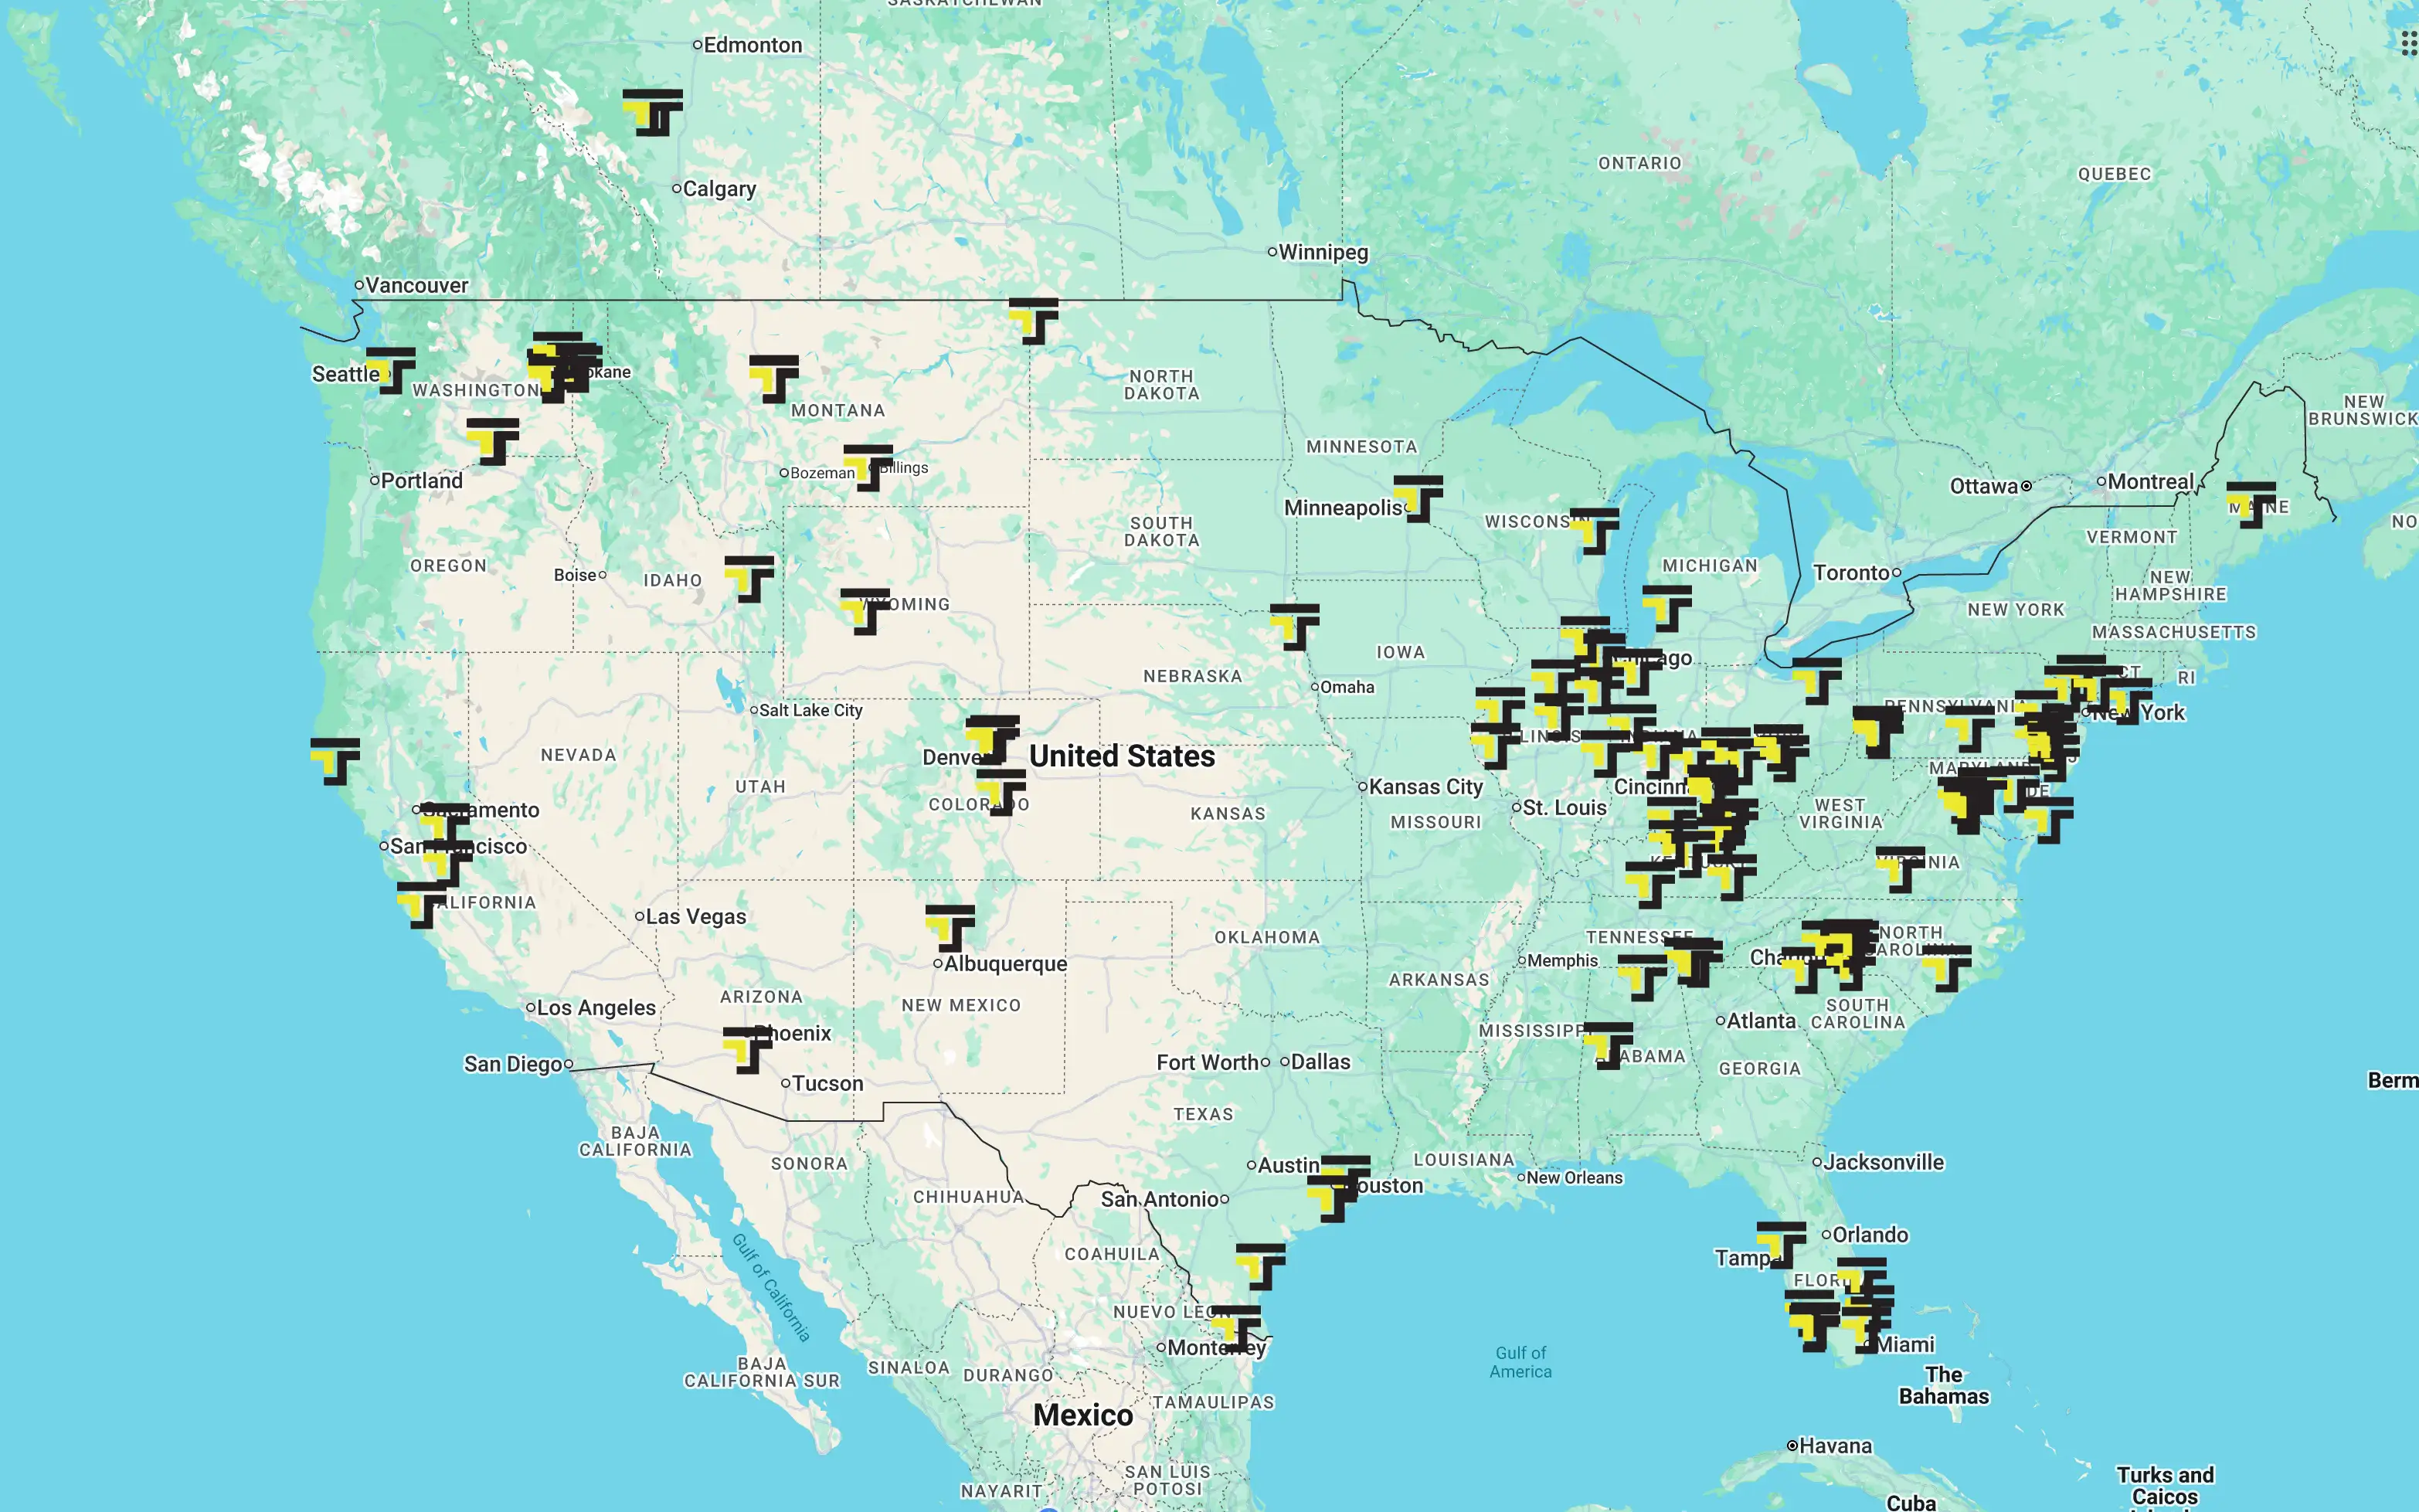This screenshot has height=1512, width=2419.
Task: Click the Toronto city label
Action: click(1851, 573)
